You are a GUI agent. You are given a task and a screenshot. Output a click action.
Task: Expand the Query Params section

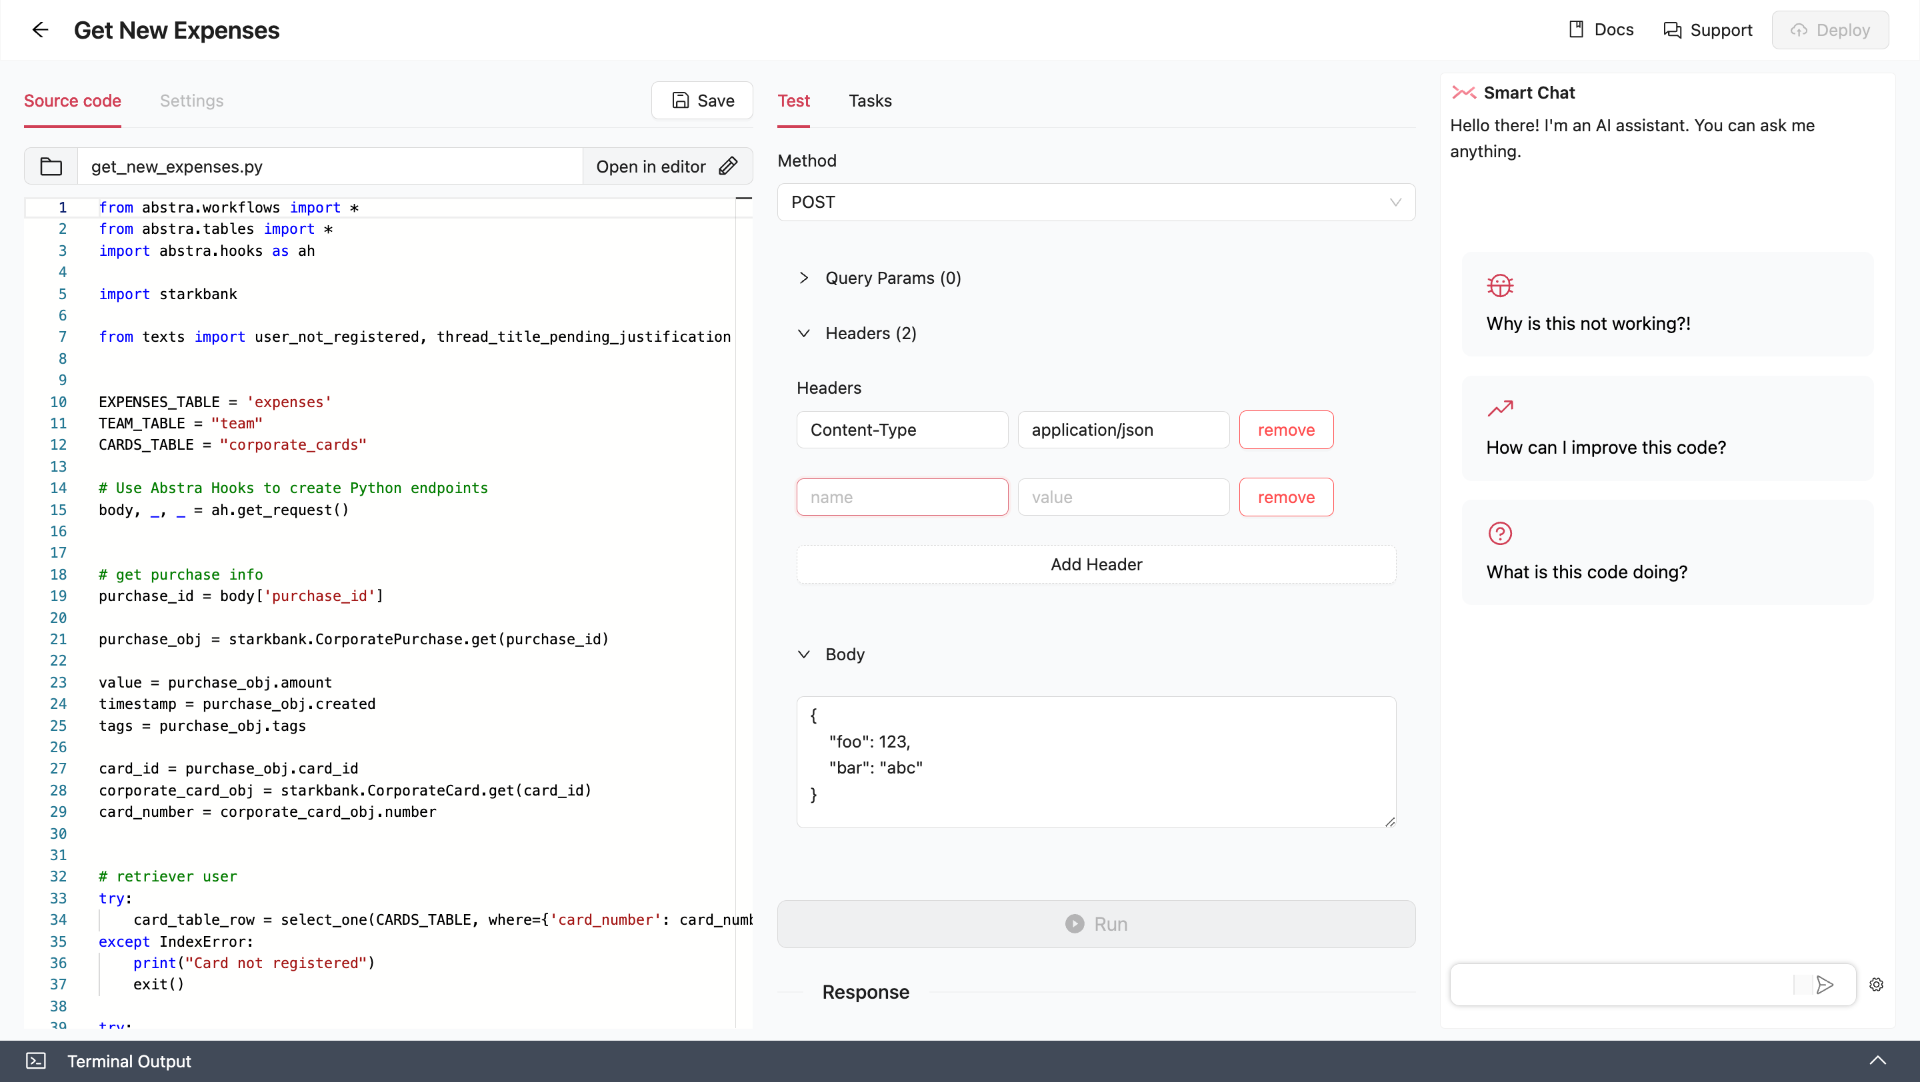[x=804, y=278]
